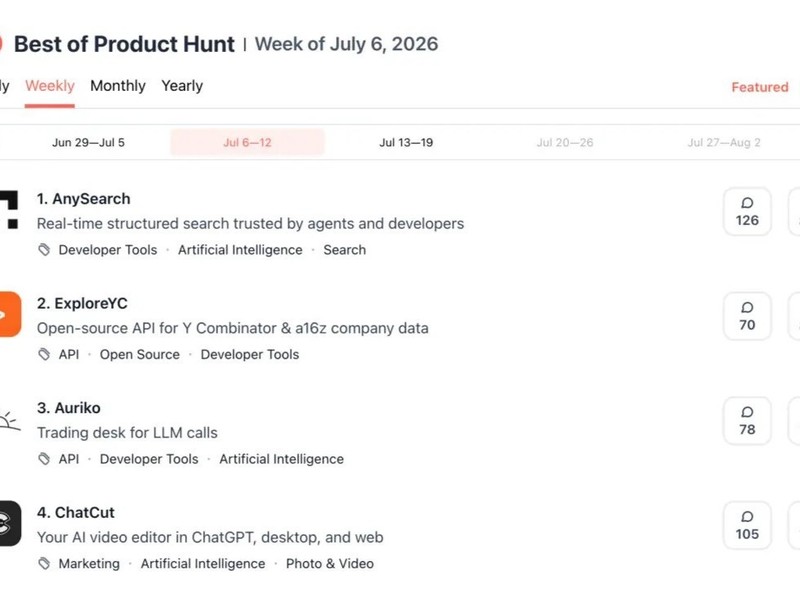Viewport: 800px width, 600px height.
Task: Go to week Jul 13—19
Action: coord(406,142)
